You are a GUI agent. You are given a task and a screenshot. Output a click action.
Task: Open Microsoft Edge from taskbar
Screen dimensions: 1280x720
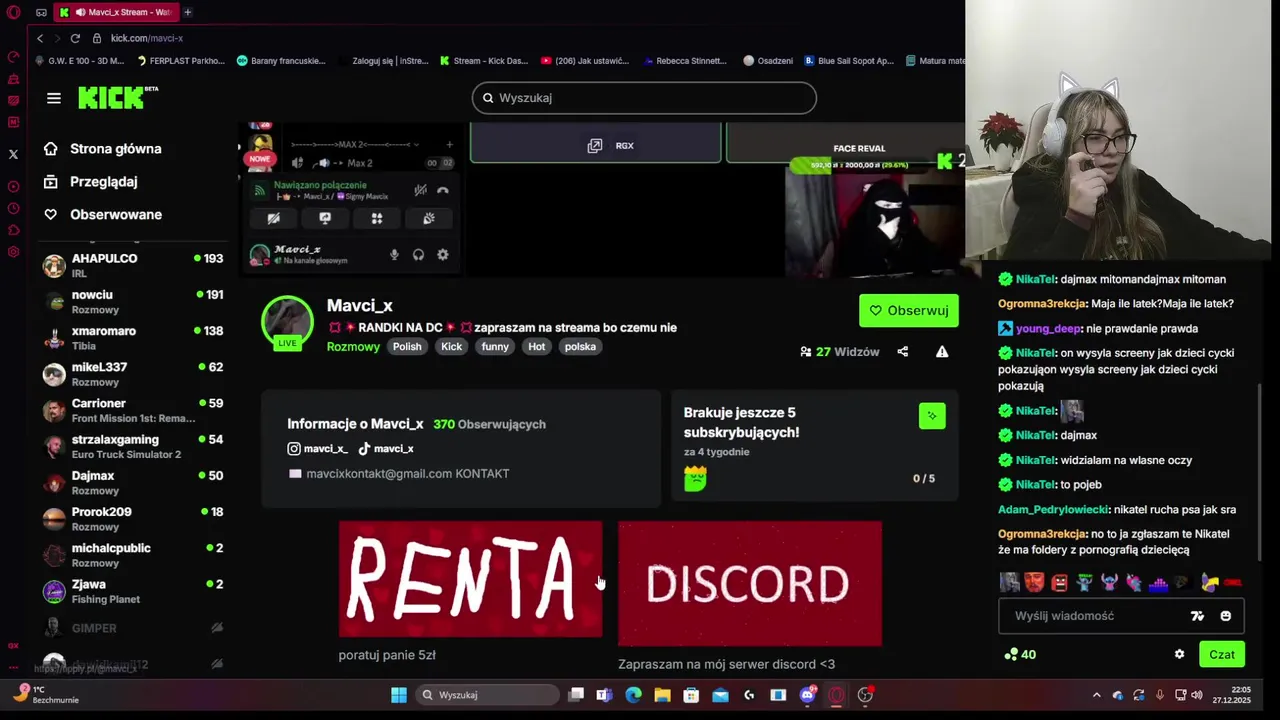point(633,695)
